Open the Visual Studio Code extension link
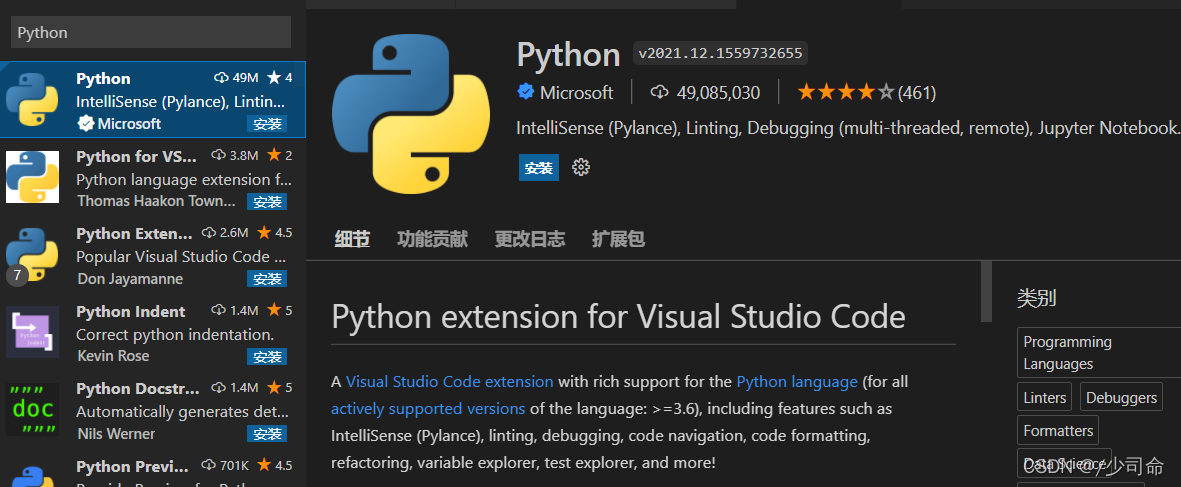This screenshot has height=487, width=1181. coord(449,382)
